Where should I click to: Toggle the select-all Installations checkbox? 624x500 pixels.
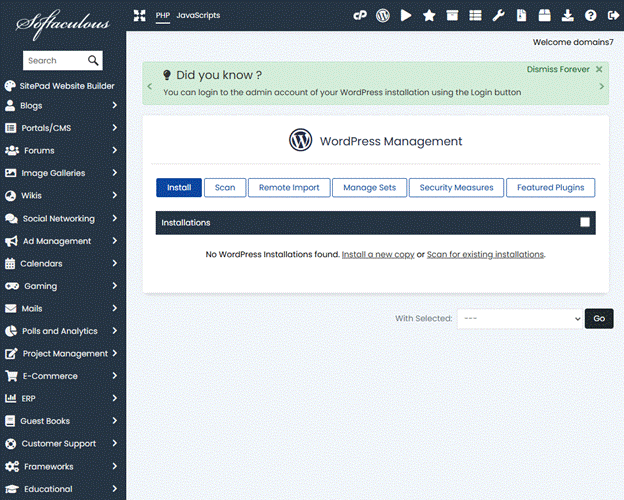(585, 222)
